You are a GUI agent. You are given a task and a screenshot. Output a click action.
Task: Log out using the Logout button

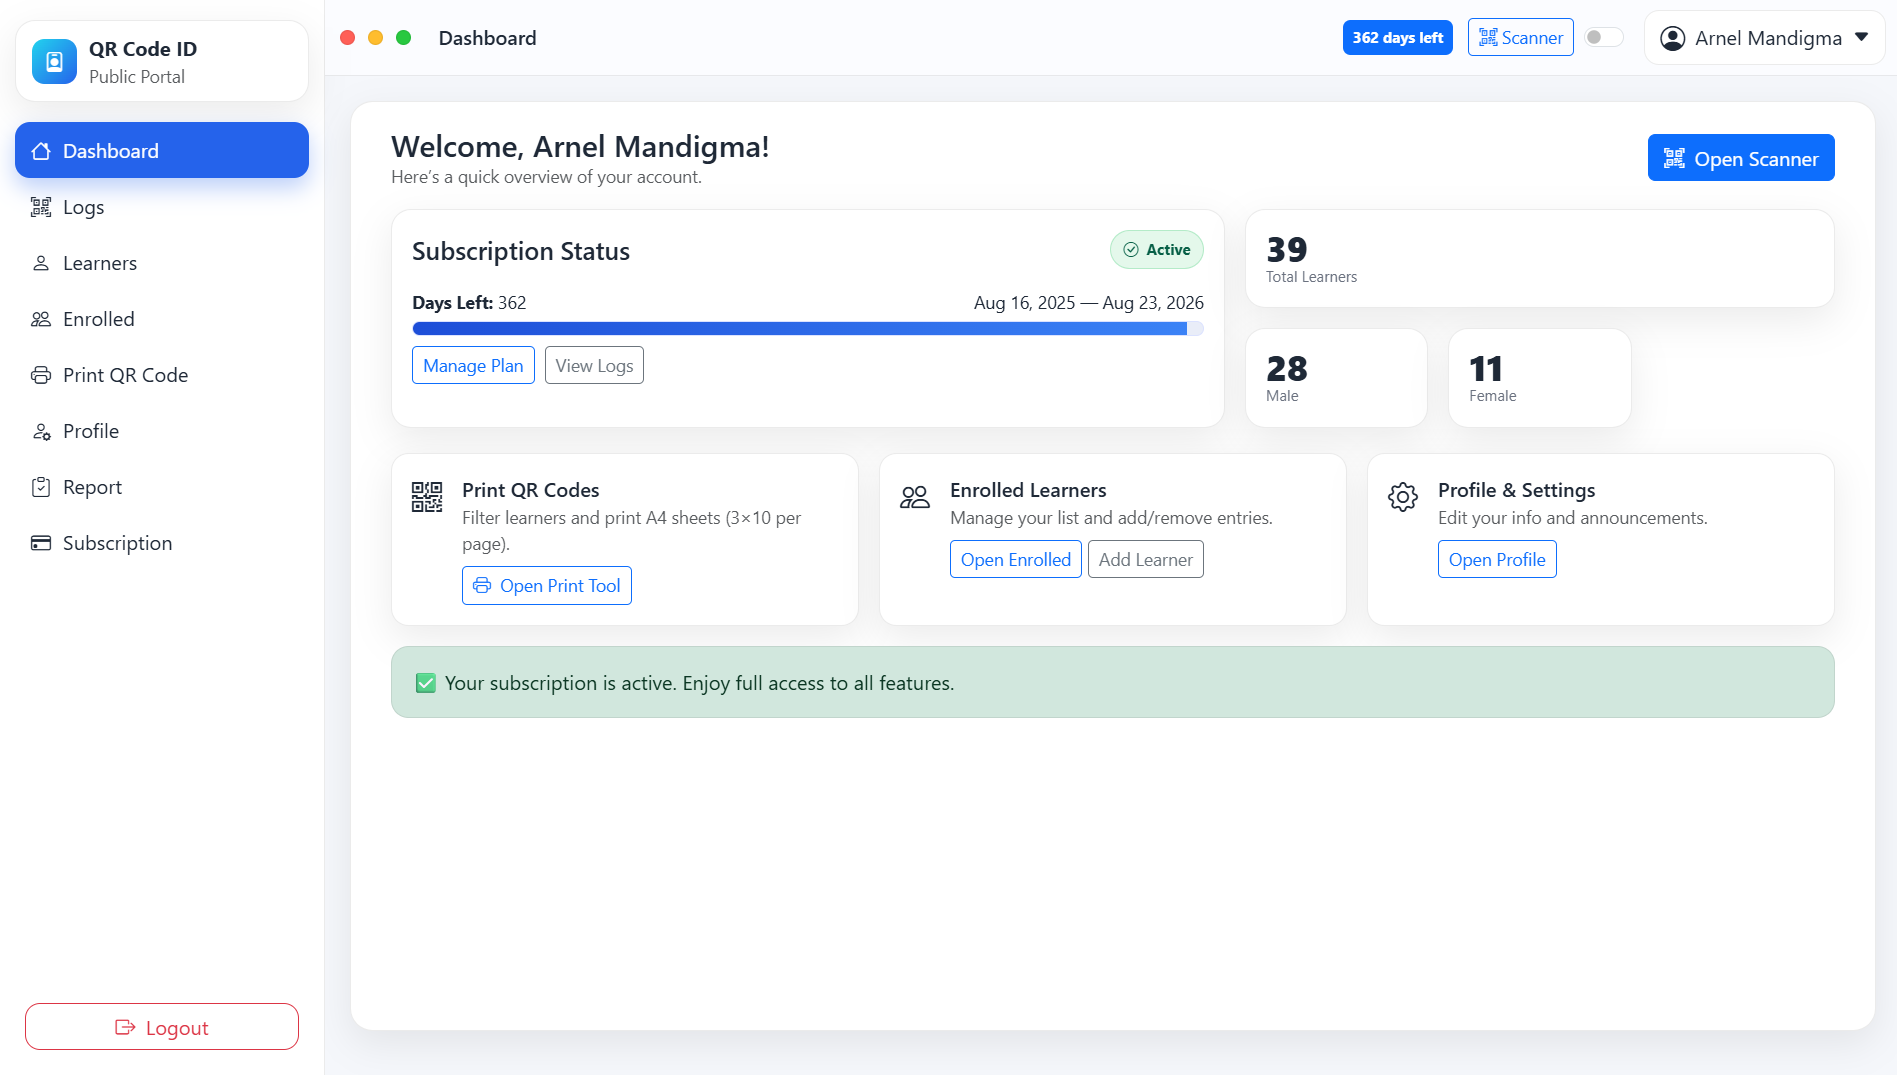[x=162, y=1027]
